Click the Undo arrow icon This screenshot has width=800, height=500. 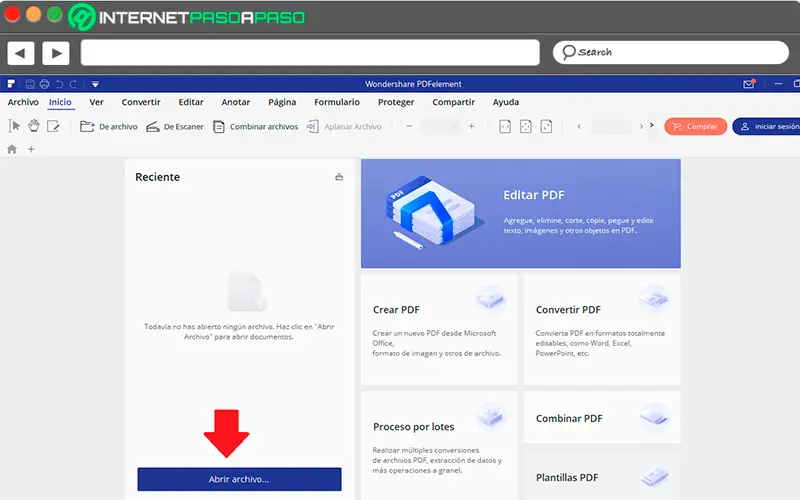tap(59, 84)
